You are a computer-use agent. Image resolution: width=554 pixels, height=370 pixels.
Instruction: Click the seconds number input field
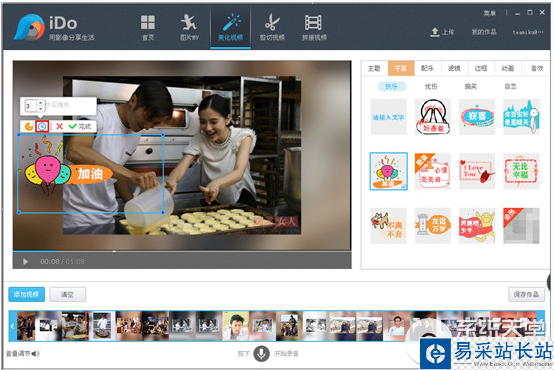[x=31, y=106]
